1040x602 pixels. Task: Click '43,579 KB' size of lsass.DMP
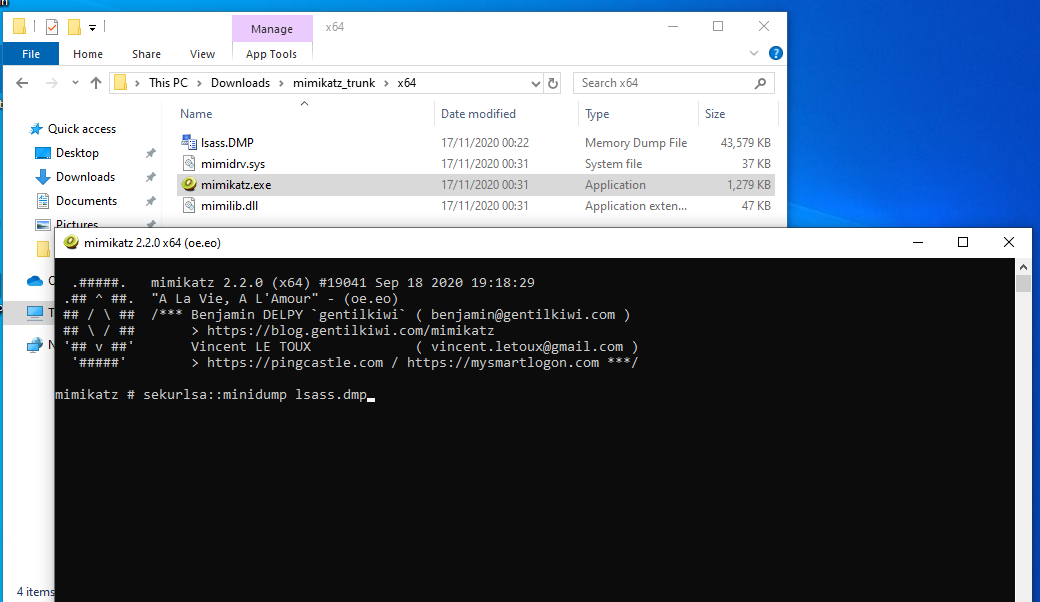click(x=746, y=143)
